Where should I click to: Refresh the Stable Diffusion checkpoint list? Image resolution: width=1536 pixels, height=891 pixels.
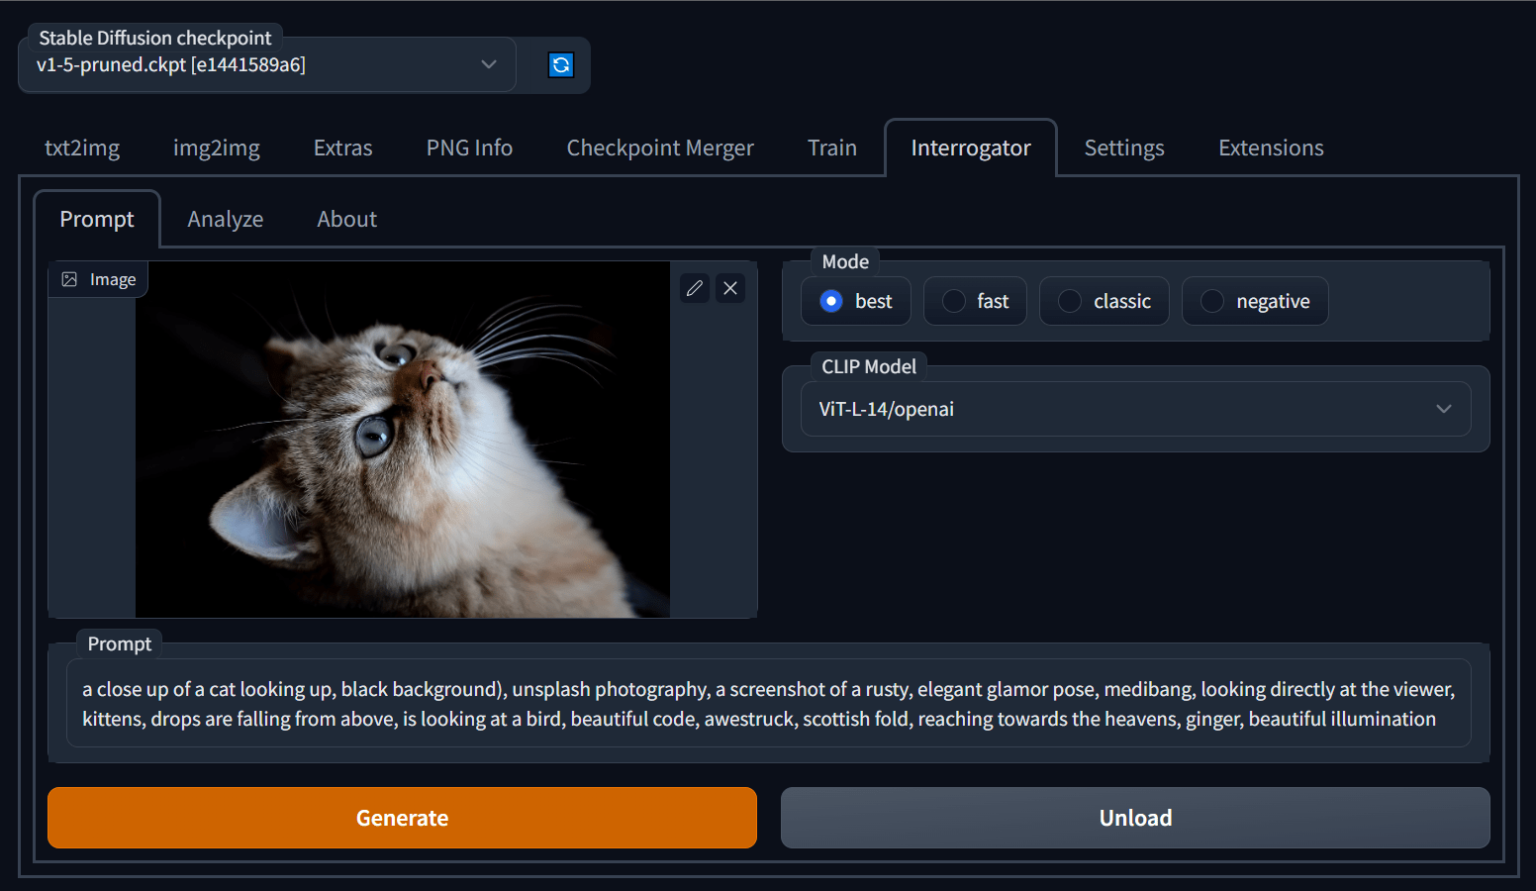(561, 64)
